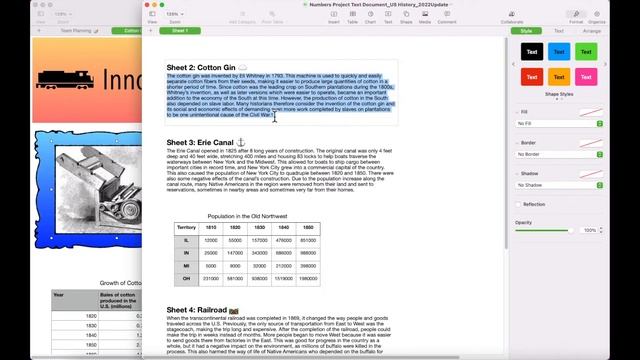The width and height of the screenshot is (640, 360).
Task: Collapse the Fill section disclosure
Action: click(517, 112)
